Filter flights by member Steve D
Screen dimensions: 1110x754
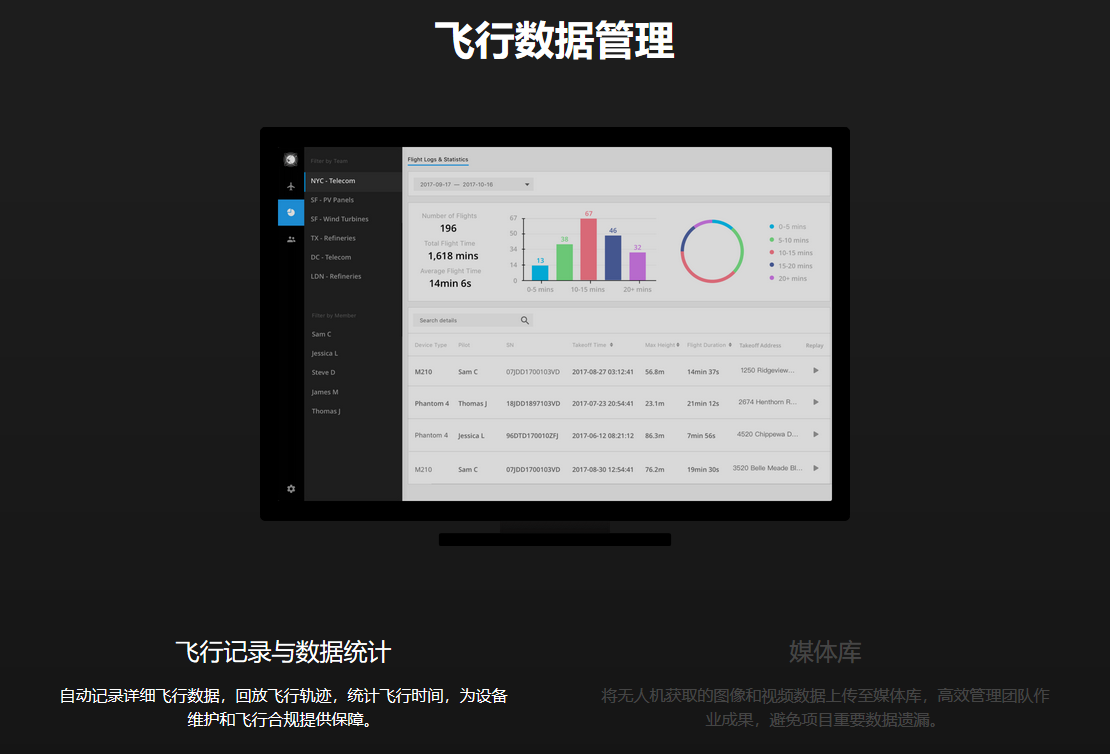[x=323, y=373]
